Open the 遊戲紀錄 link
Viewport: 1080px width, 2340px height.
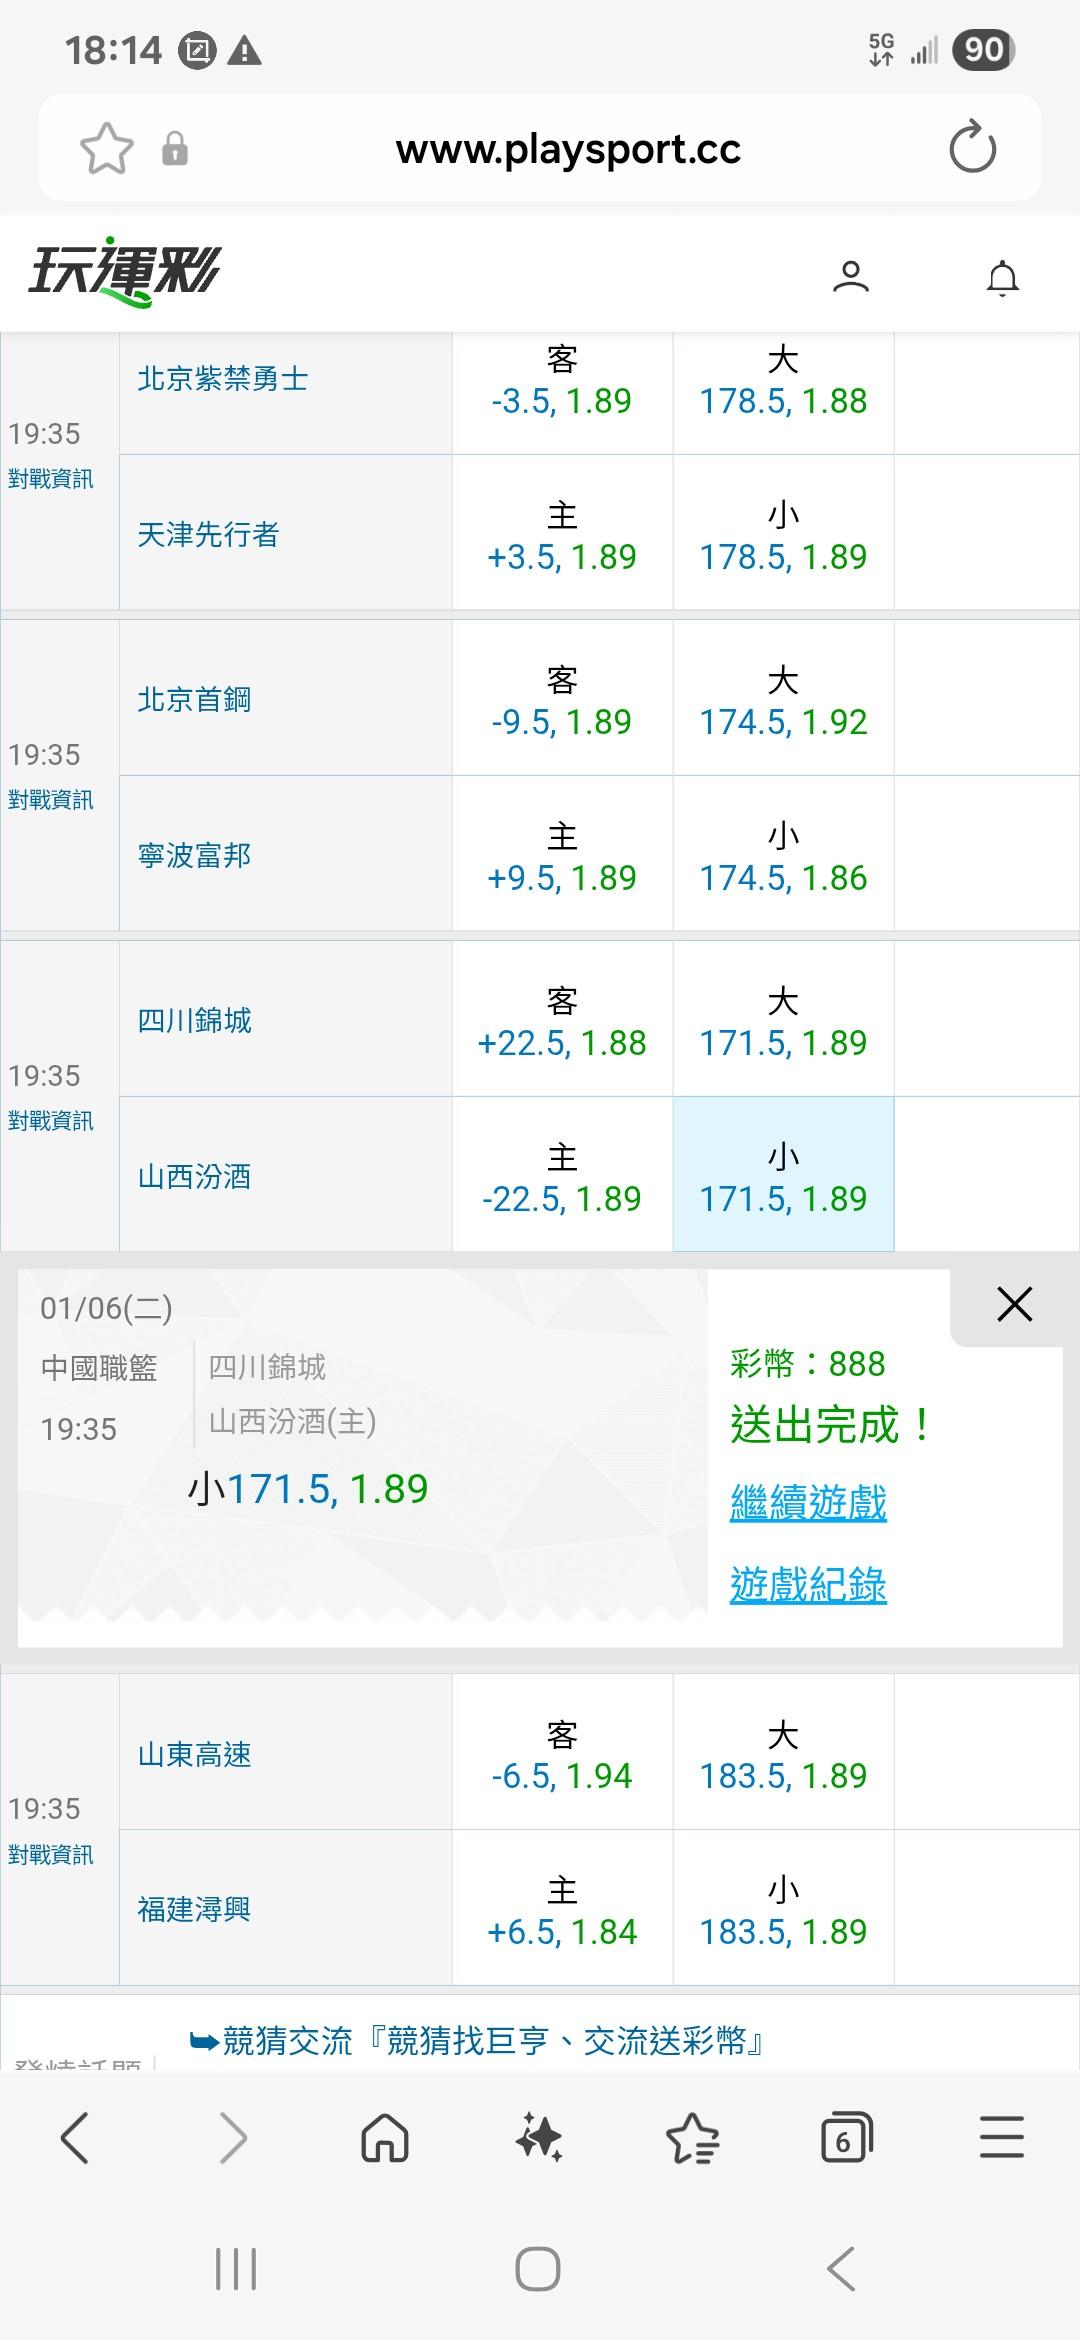808,1585
